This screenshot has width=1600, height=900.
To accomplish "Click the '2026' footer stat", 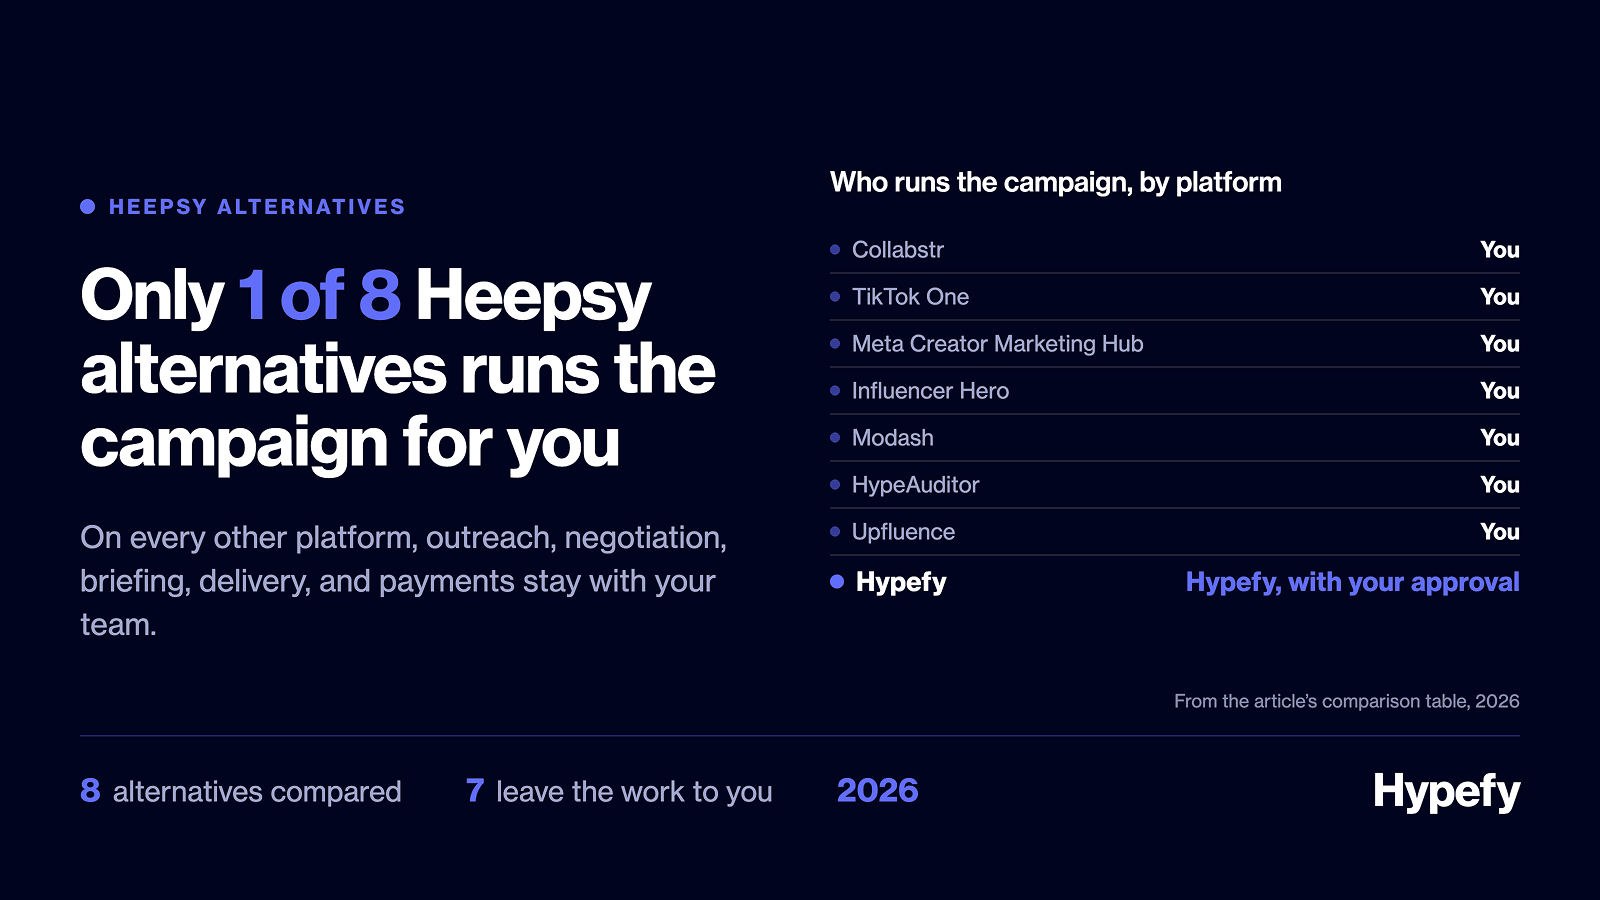I will [x=878, y=790].
